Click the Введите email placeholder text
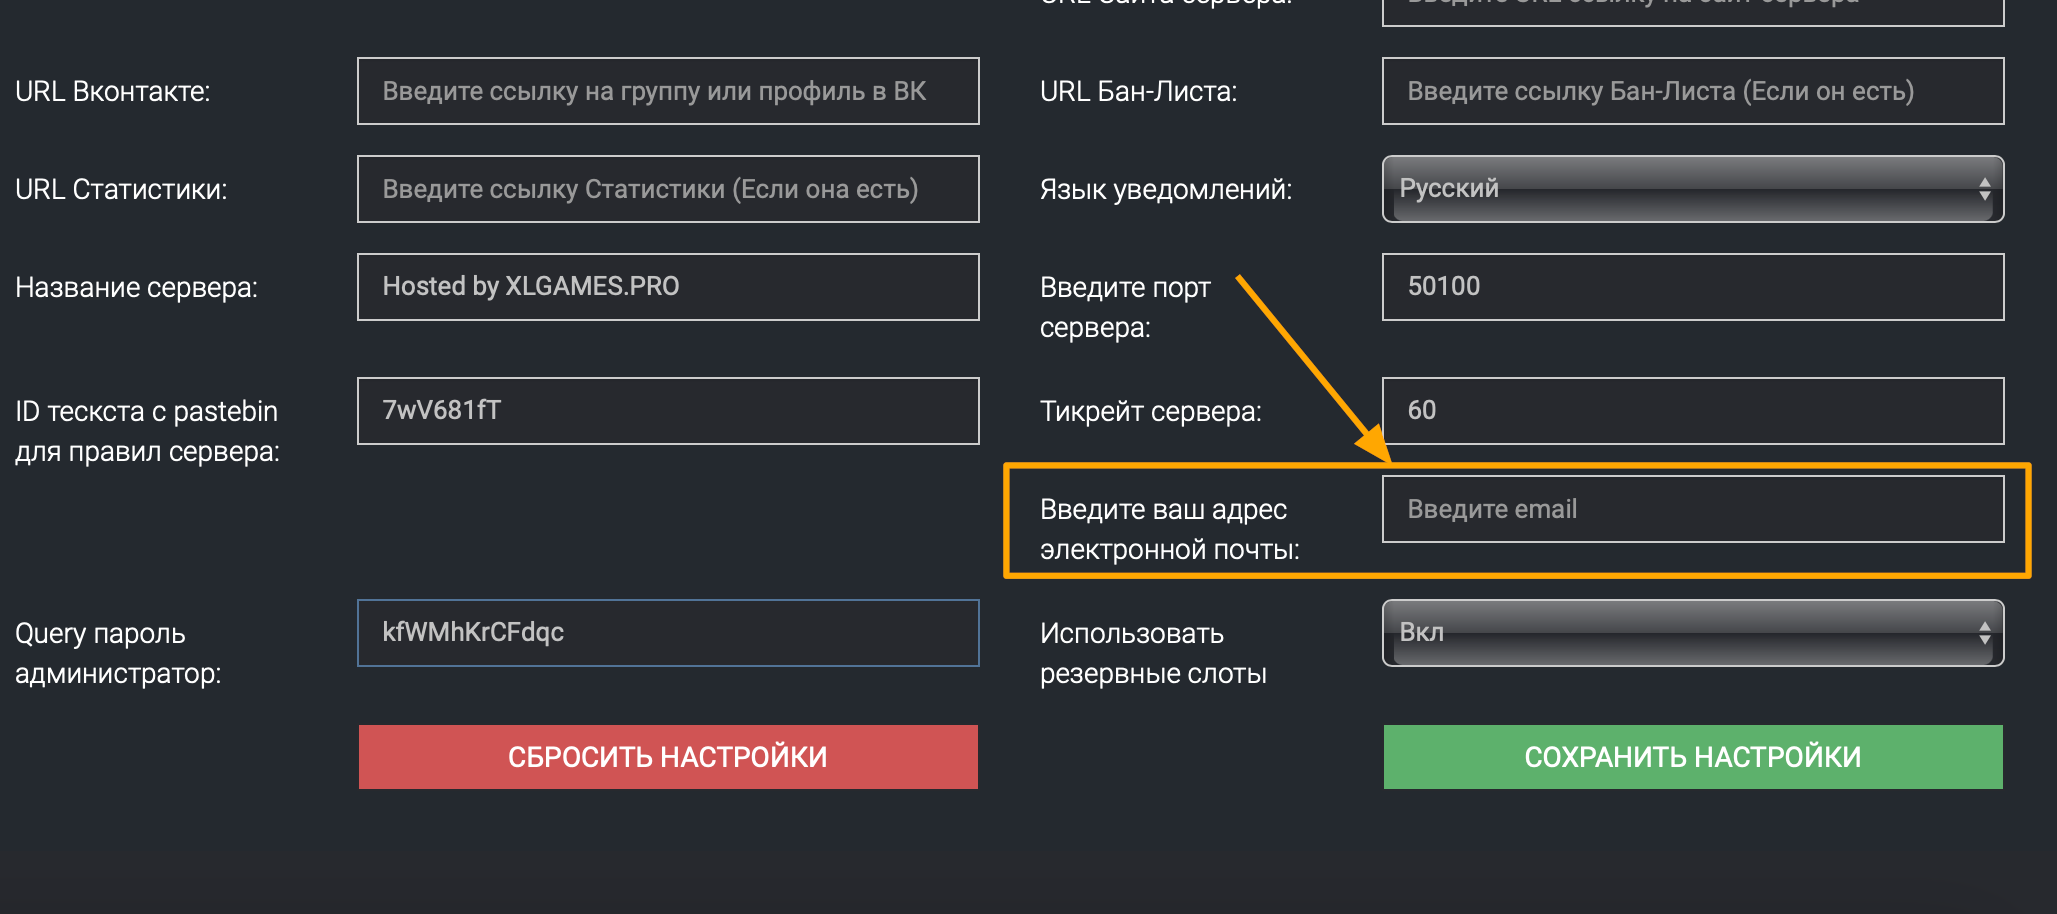This screenshot has height=914, width=2057. [1492, 508]
